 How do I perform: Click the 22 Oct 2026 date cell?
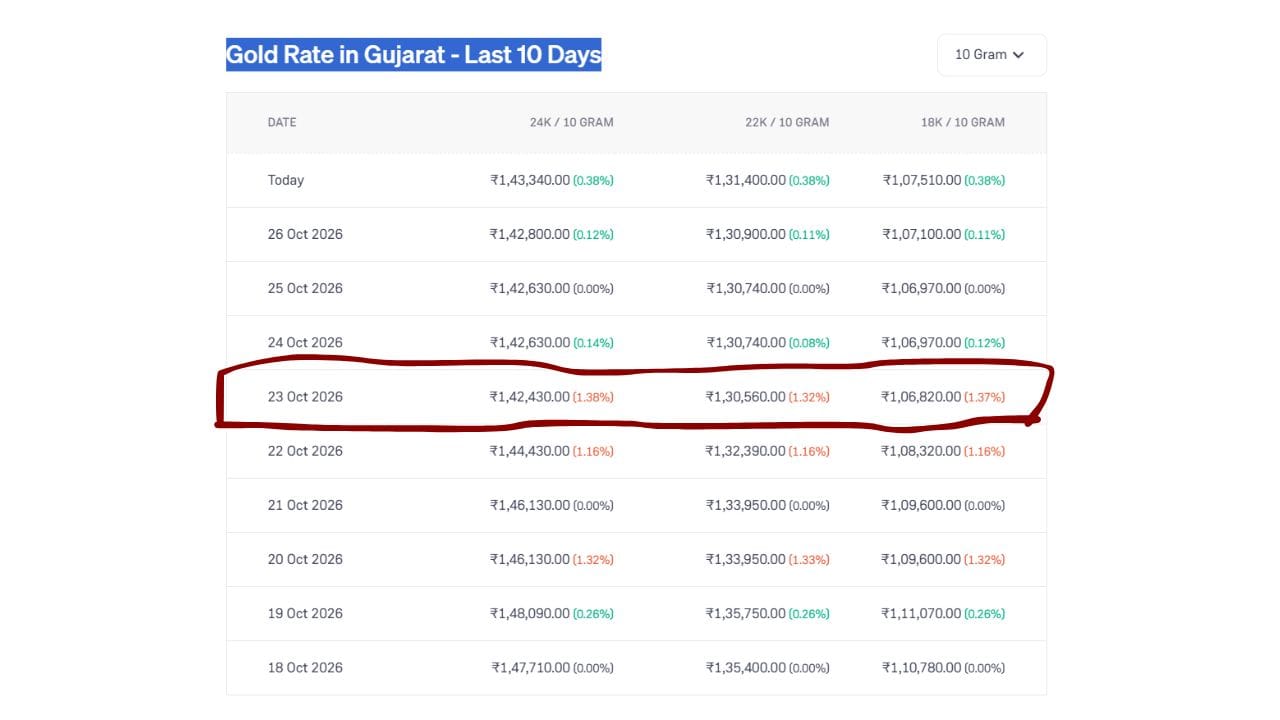point(305,450)
